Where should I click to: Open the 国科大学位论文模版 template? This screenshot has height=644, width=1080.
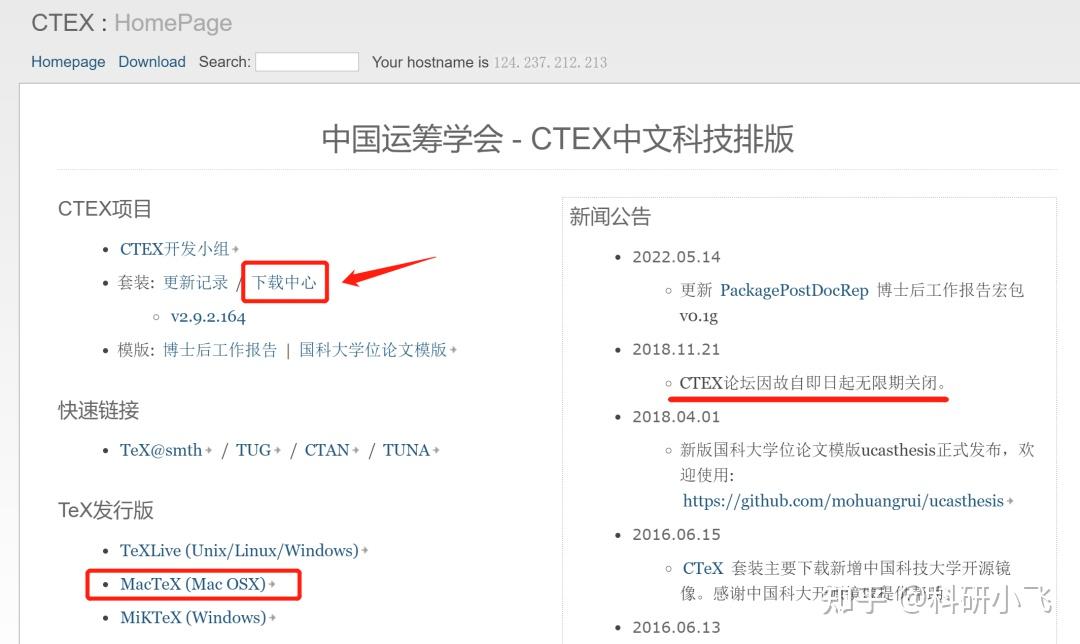coord(370,350)
